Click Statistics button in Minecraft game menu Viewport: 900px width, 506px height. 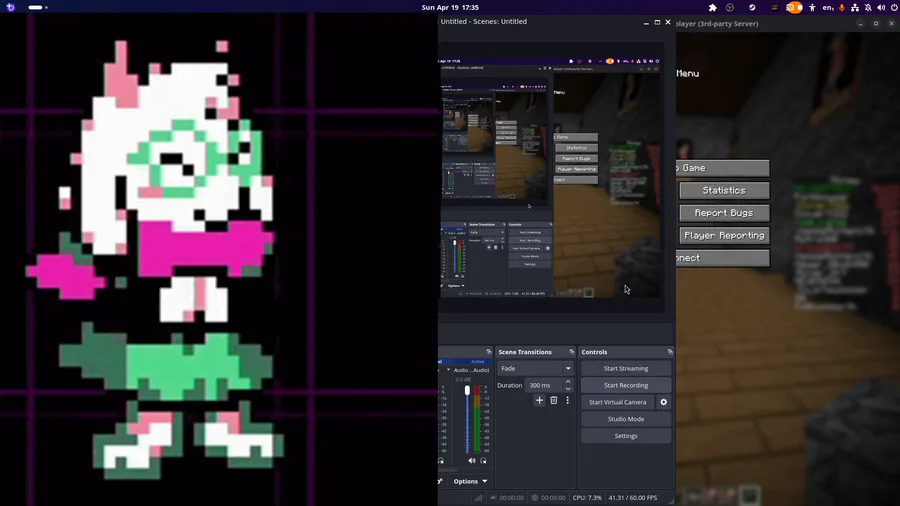point(724,190)
